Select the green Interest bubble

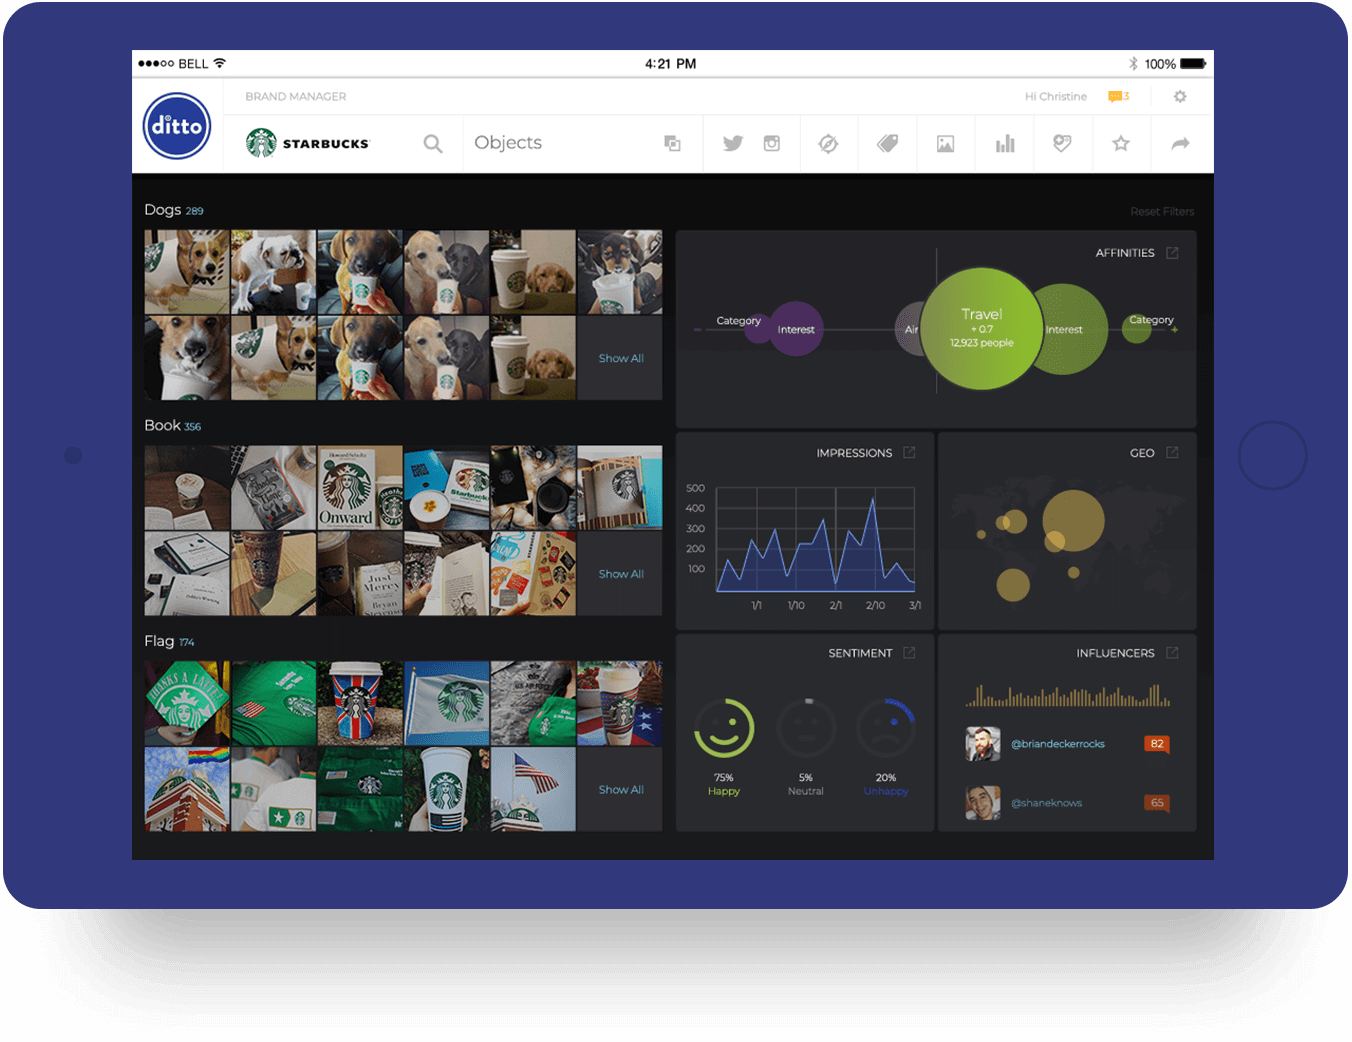click(1076, 329)
